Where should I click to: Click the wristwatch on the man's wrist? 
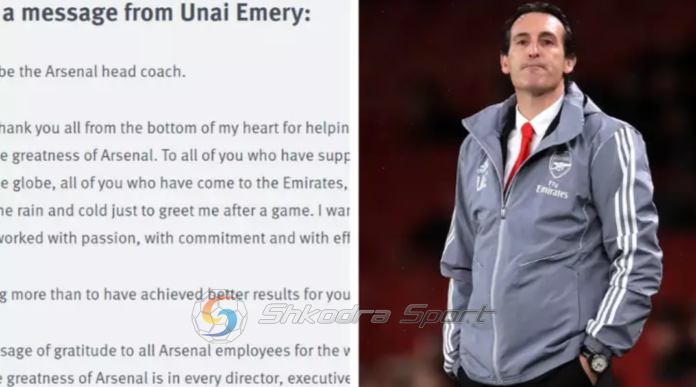pyautogui.click(x=597, y=360)
